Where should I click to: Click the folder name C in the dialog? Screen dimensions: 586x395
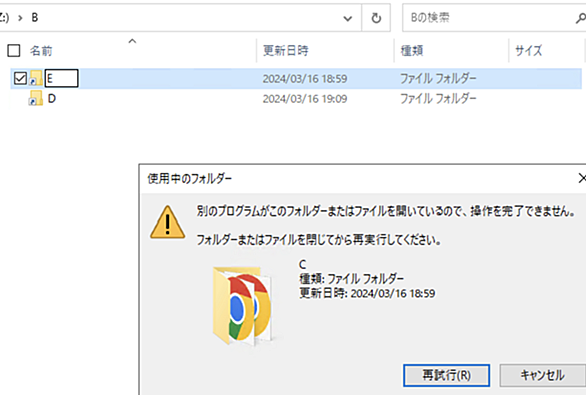pos(302,265)
